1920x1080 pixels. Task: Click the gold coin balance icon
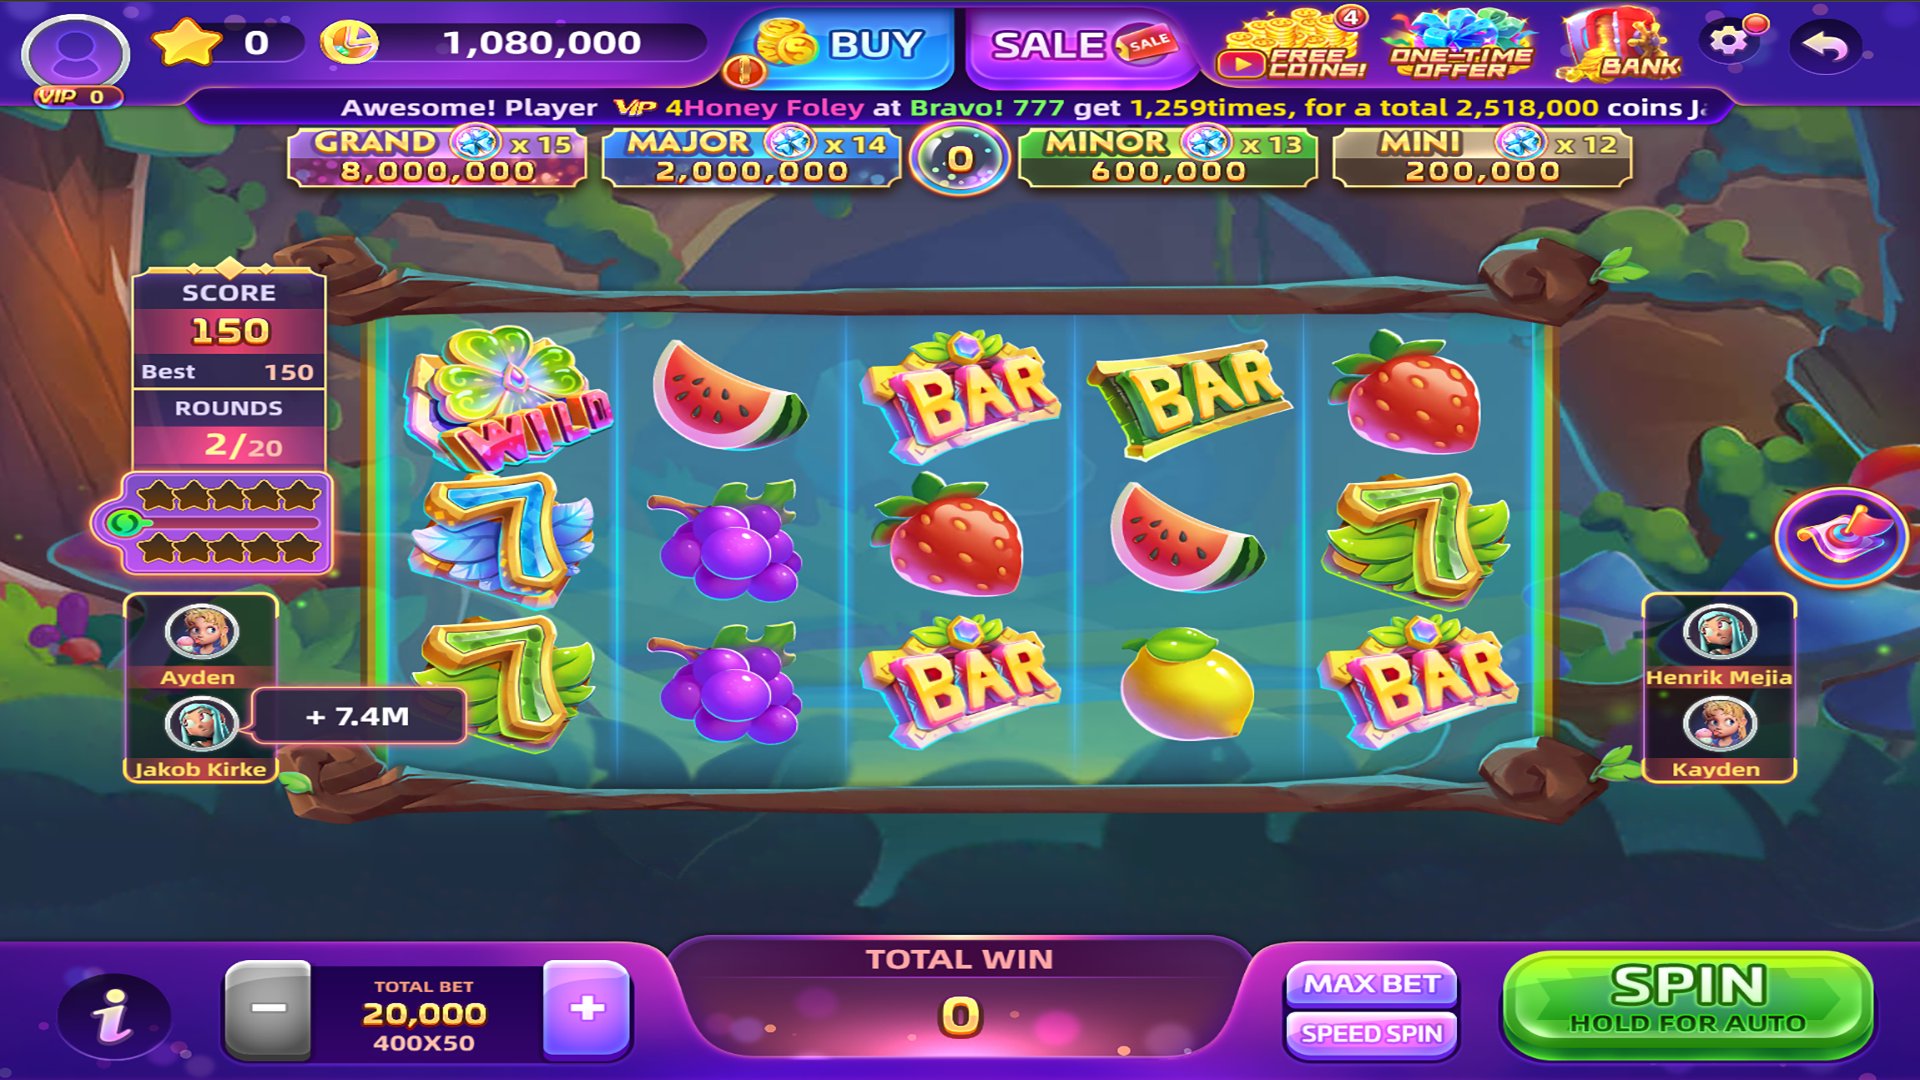pyautogui.click(x=349, y=43)
